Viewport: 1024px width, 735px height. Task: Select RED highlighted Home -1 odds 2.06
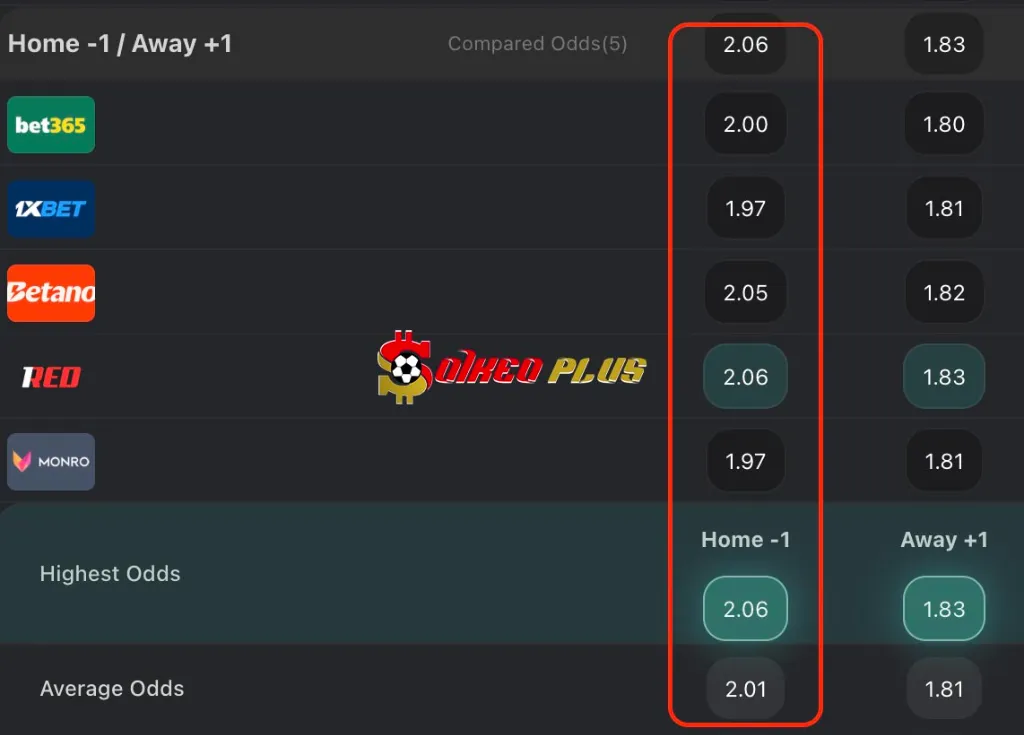[745, 377]
